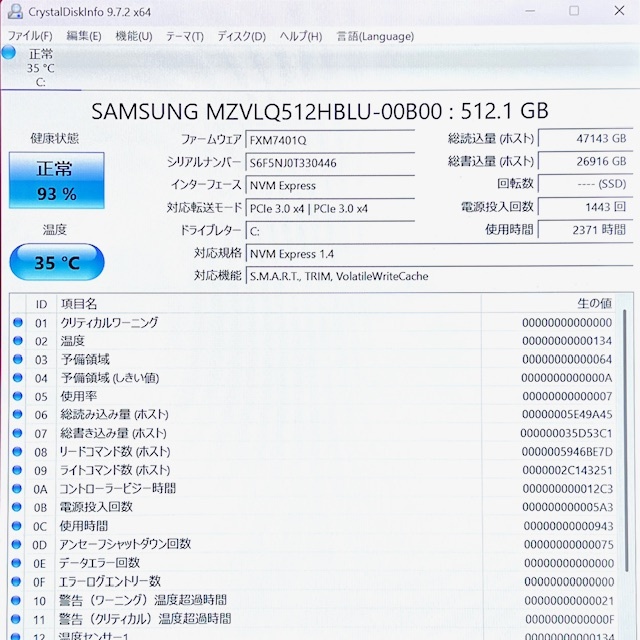Screen dimensions: 640x640
Task: Click blue status dot for 電源投入回数 row 0B
Action: pos(17,507)
